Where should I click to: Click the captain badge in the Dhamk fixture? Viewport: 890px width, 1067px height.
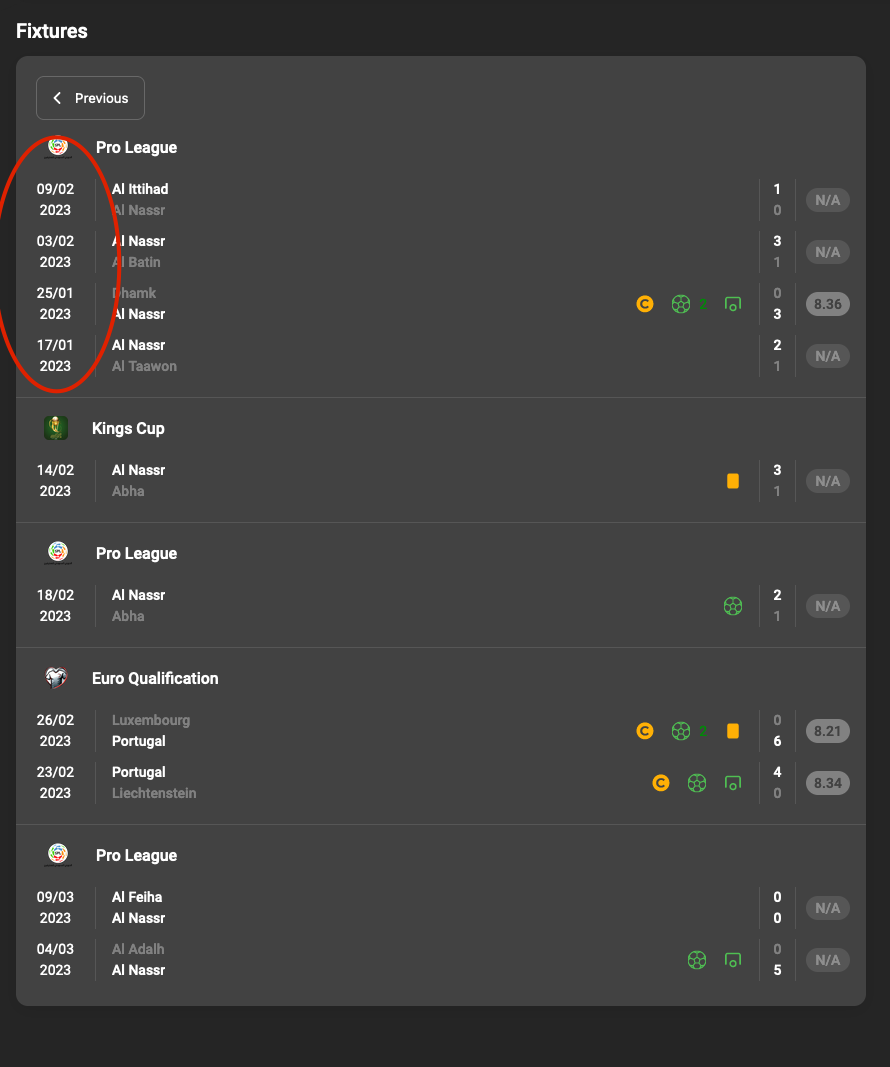tap(644, 304)
